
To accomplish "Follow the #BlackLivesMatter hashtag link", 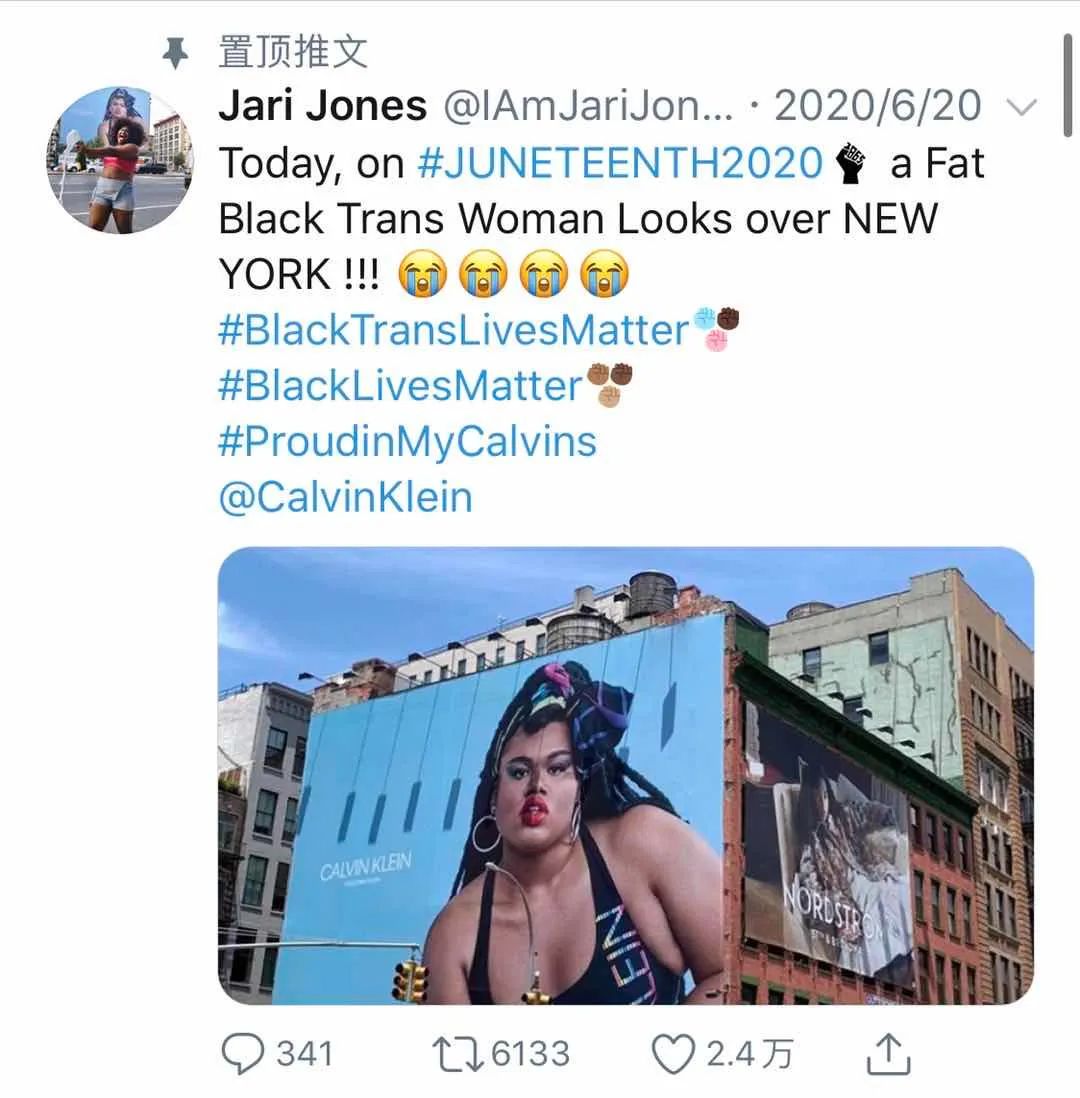I will click(x=400, y=386).
